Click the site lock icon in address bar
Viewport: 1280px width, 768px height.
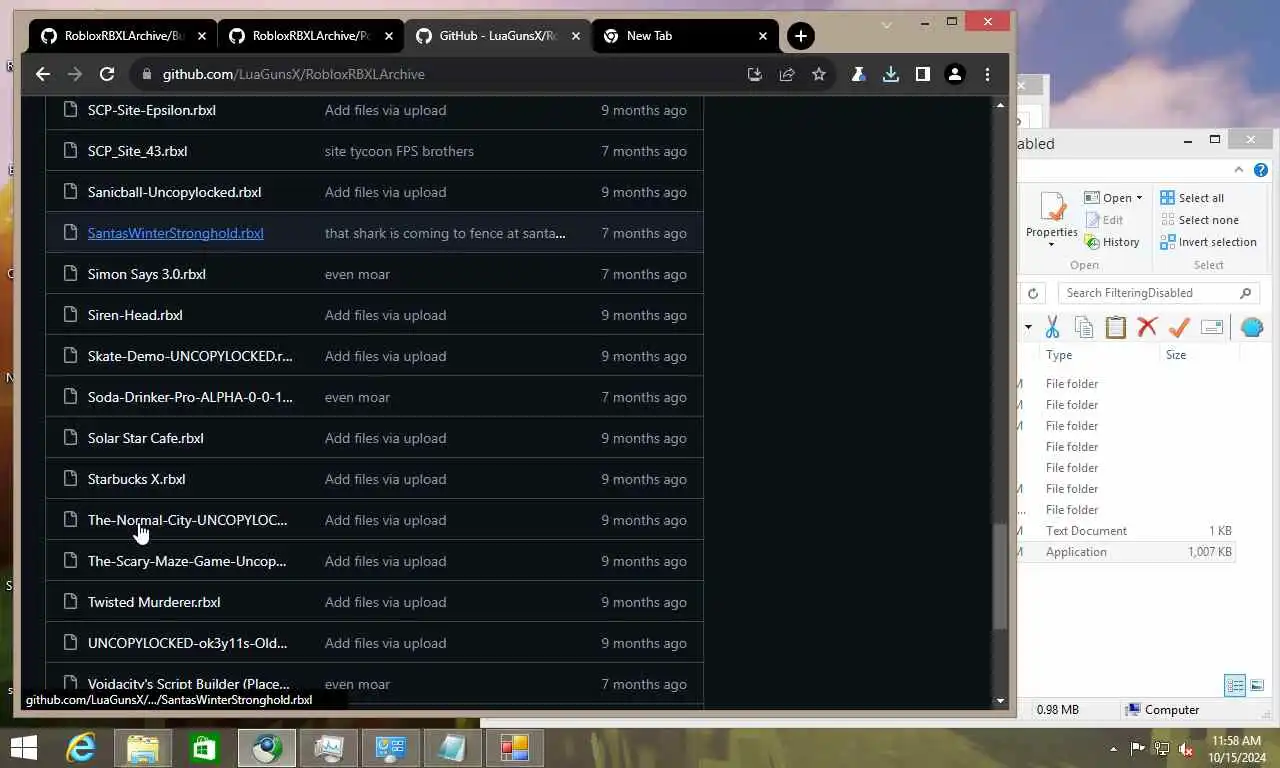tap(147, 74)
